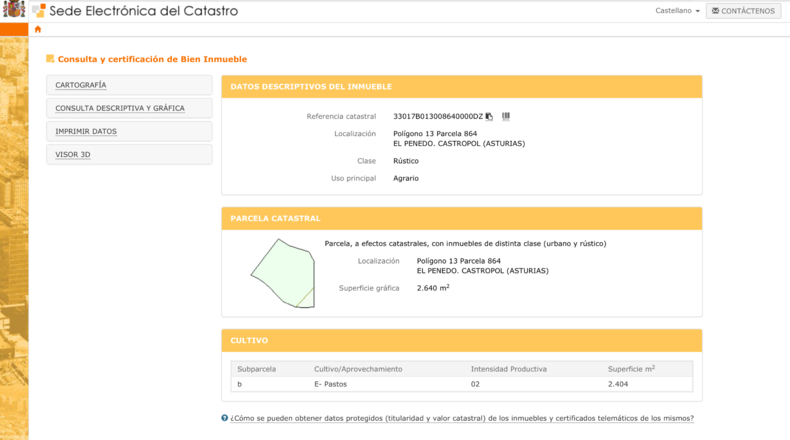Viewport: 790px width, 440px height.
Task: Open the Castellano language dropdown
Action: pos(677,11)
